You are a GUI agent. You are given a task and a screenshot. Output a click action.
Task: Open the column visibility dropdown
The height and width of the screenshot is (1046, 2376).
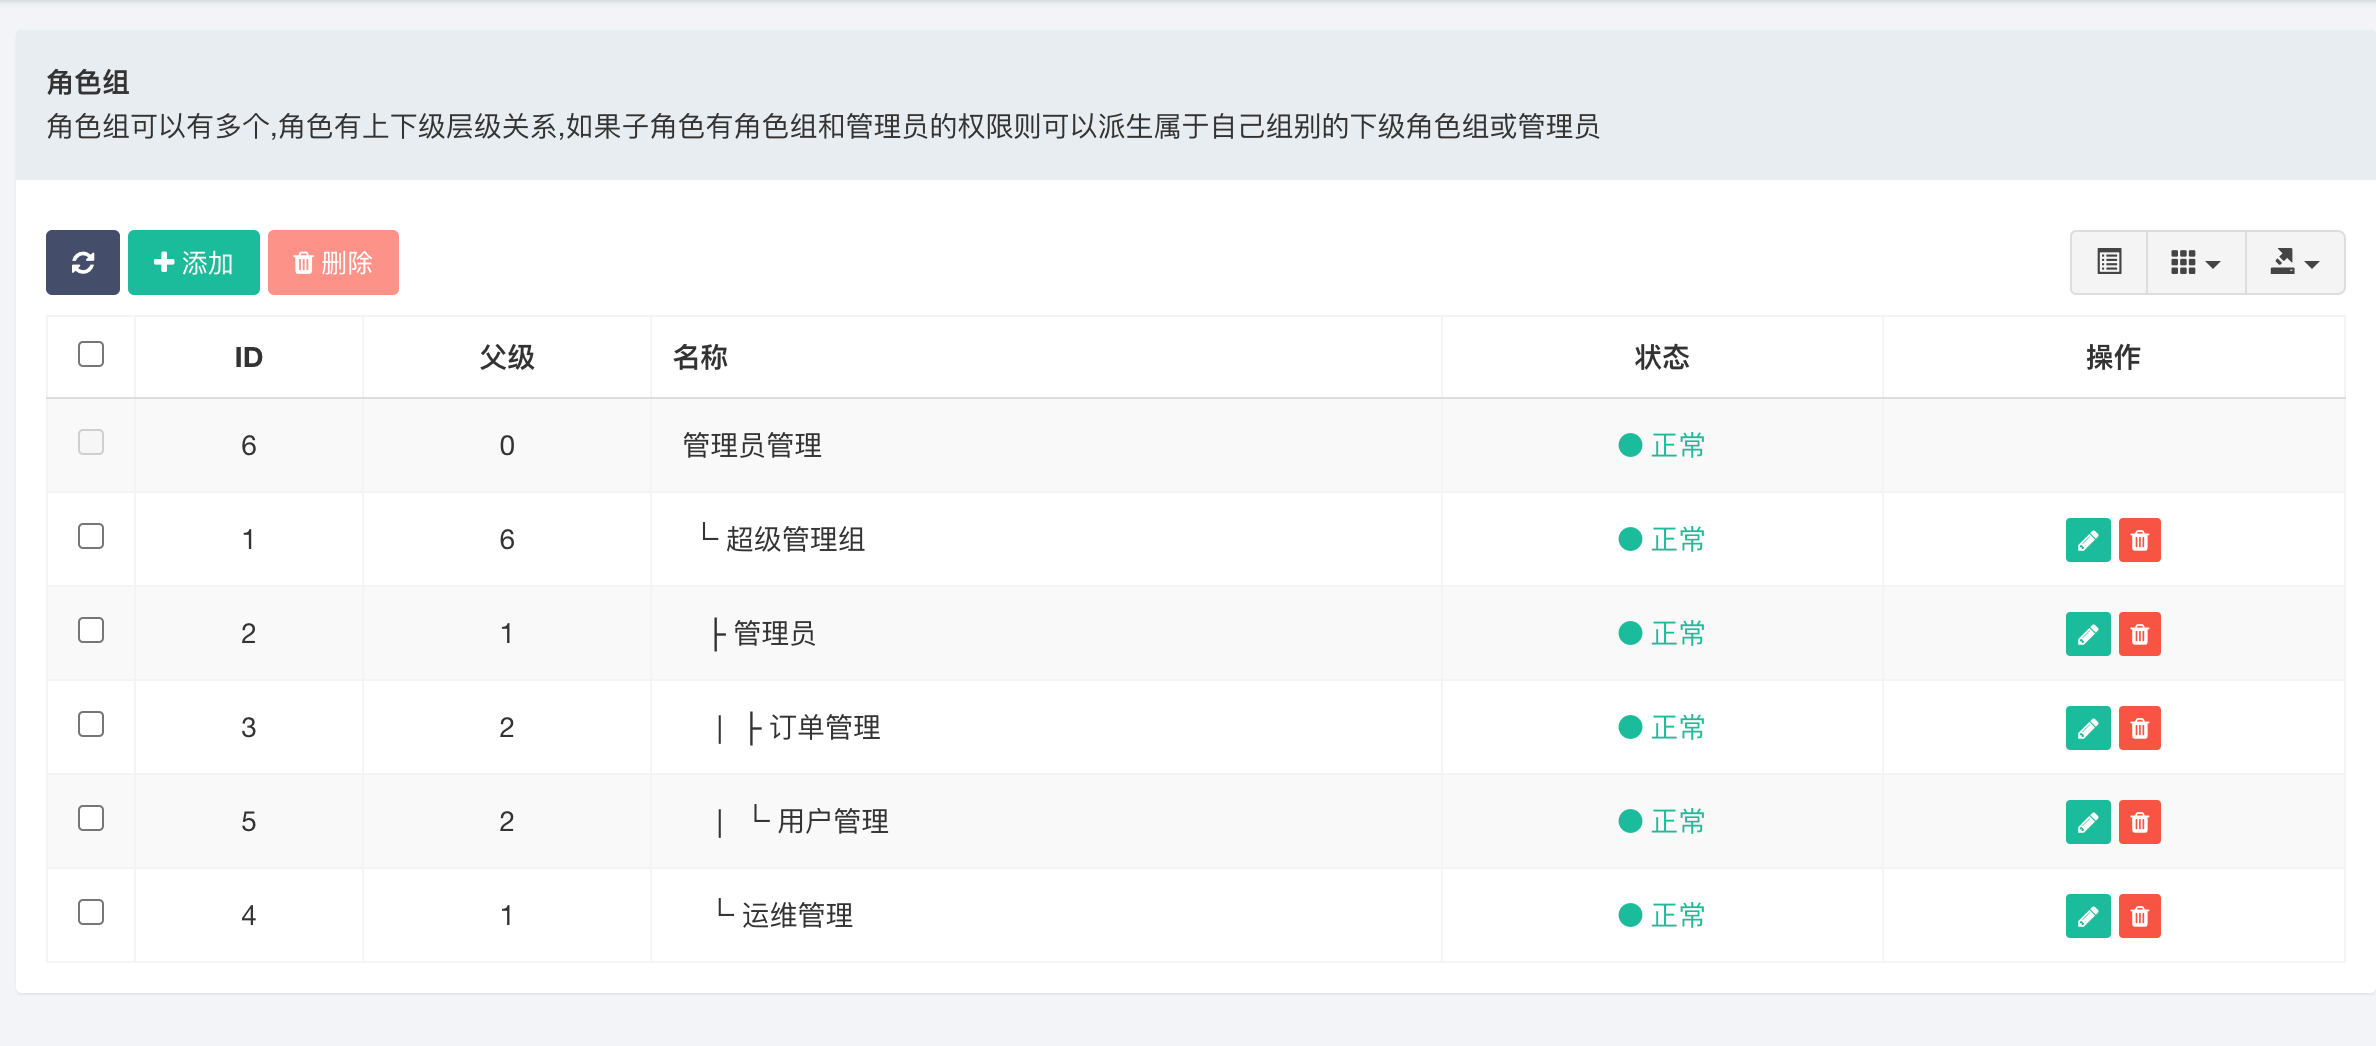(2195, 262)
